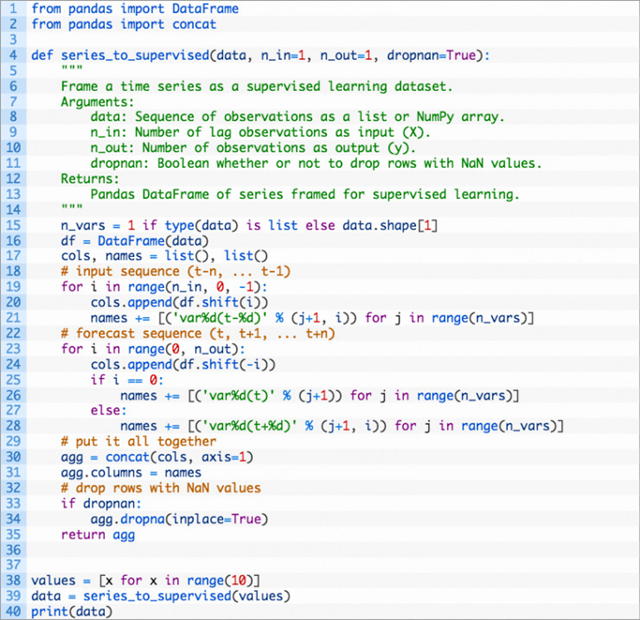Viewport: 640px width, 620px height.
Task: Click 'return agg' statement
Action: [98, 535]
